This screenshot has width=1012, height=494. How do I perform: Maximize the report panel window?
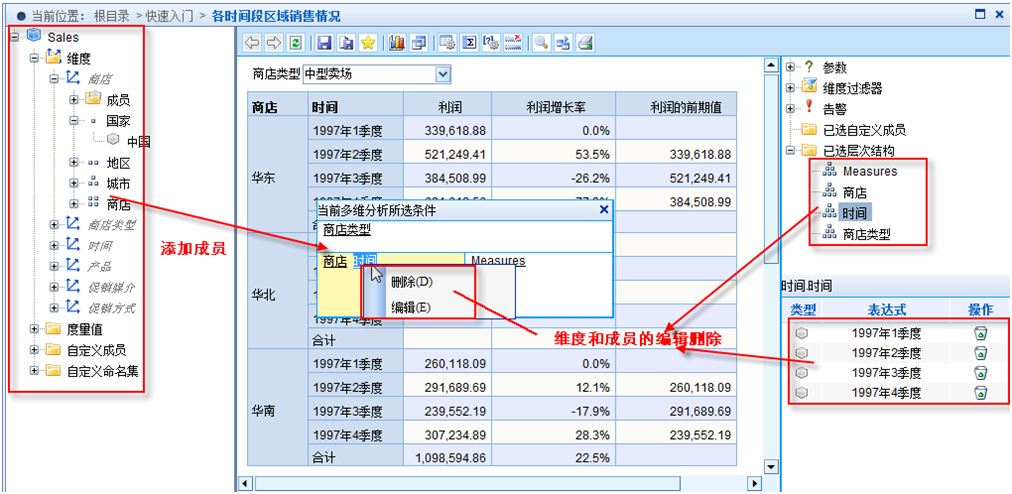(980, 14)
